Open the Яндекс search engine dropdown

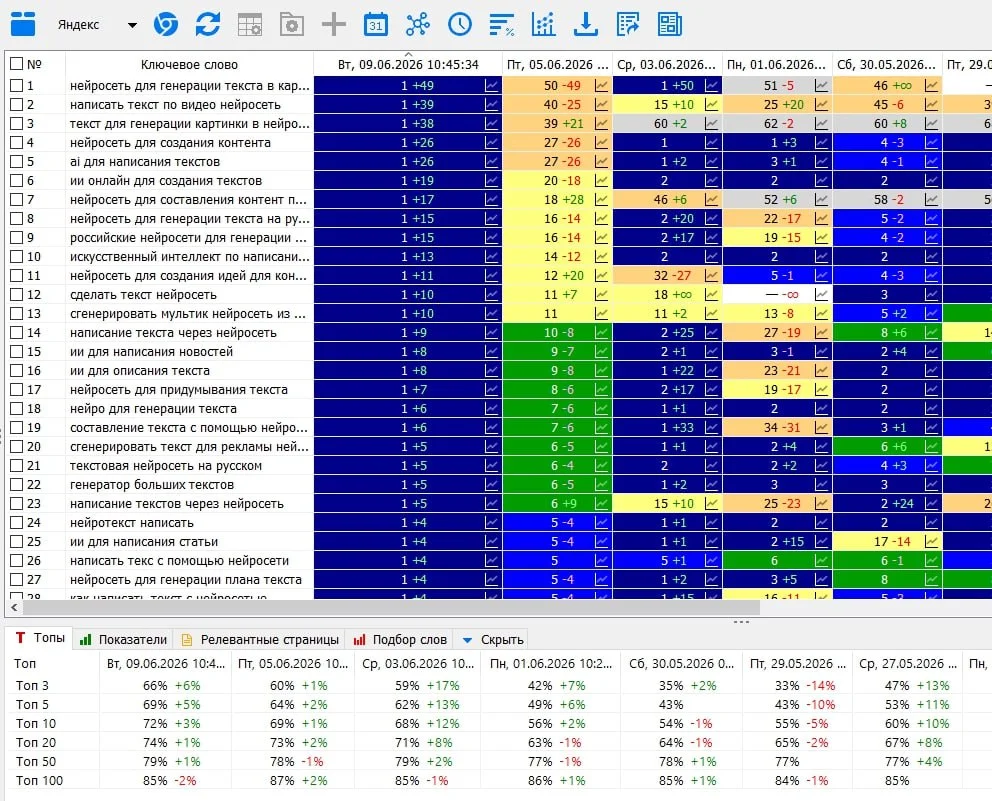(x=97, y=25)
